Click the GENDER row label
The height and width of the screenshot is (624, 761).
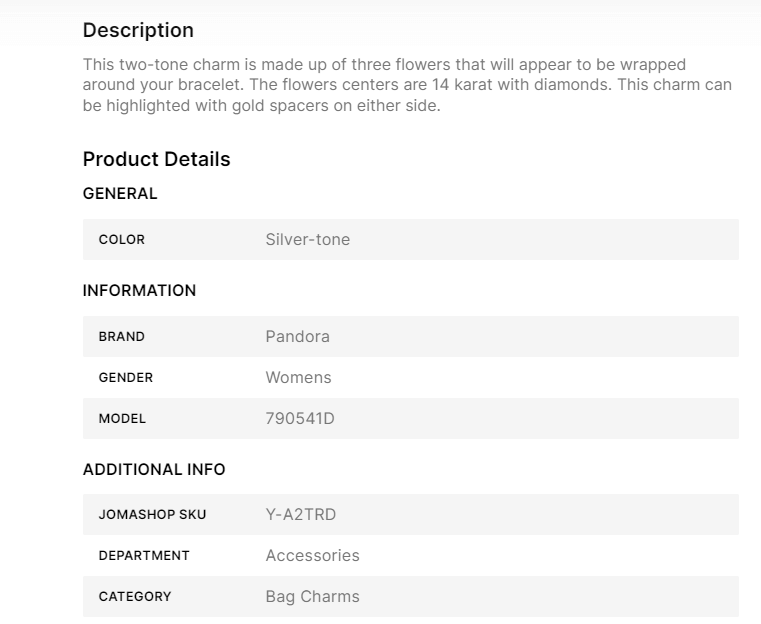125,378
